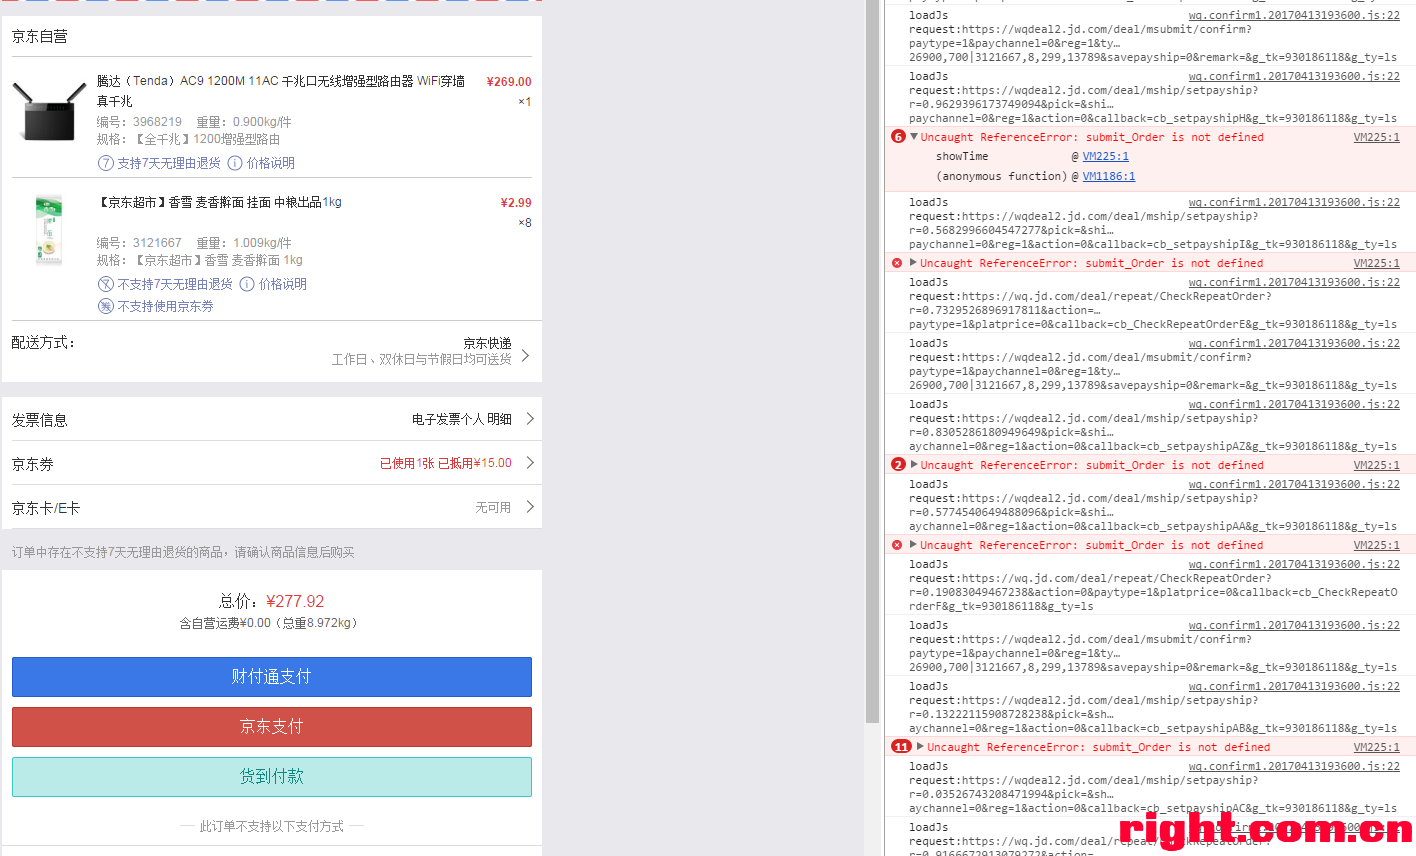Open VM225:1 source link on the count-11 error
Viewport: 1416px width, 856px height.
coord(1376,747)
